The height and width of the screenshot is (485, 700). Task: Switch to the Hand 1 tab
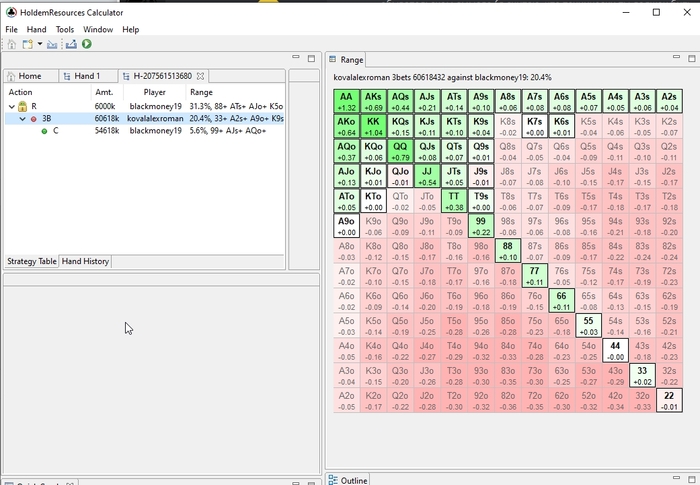[x=88, y=76]
